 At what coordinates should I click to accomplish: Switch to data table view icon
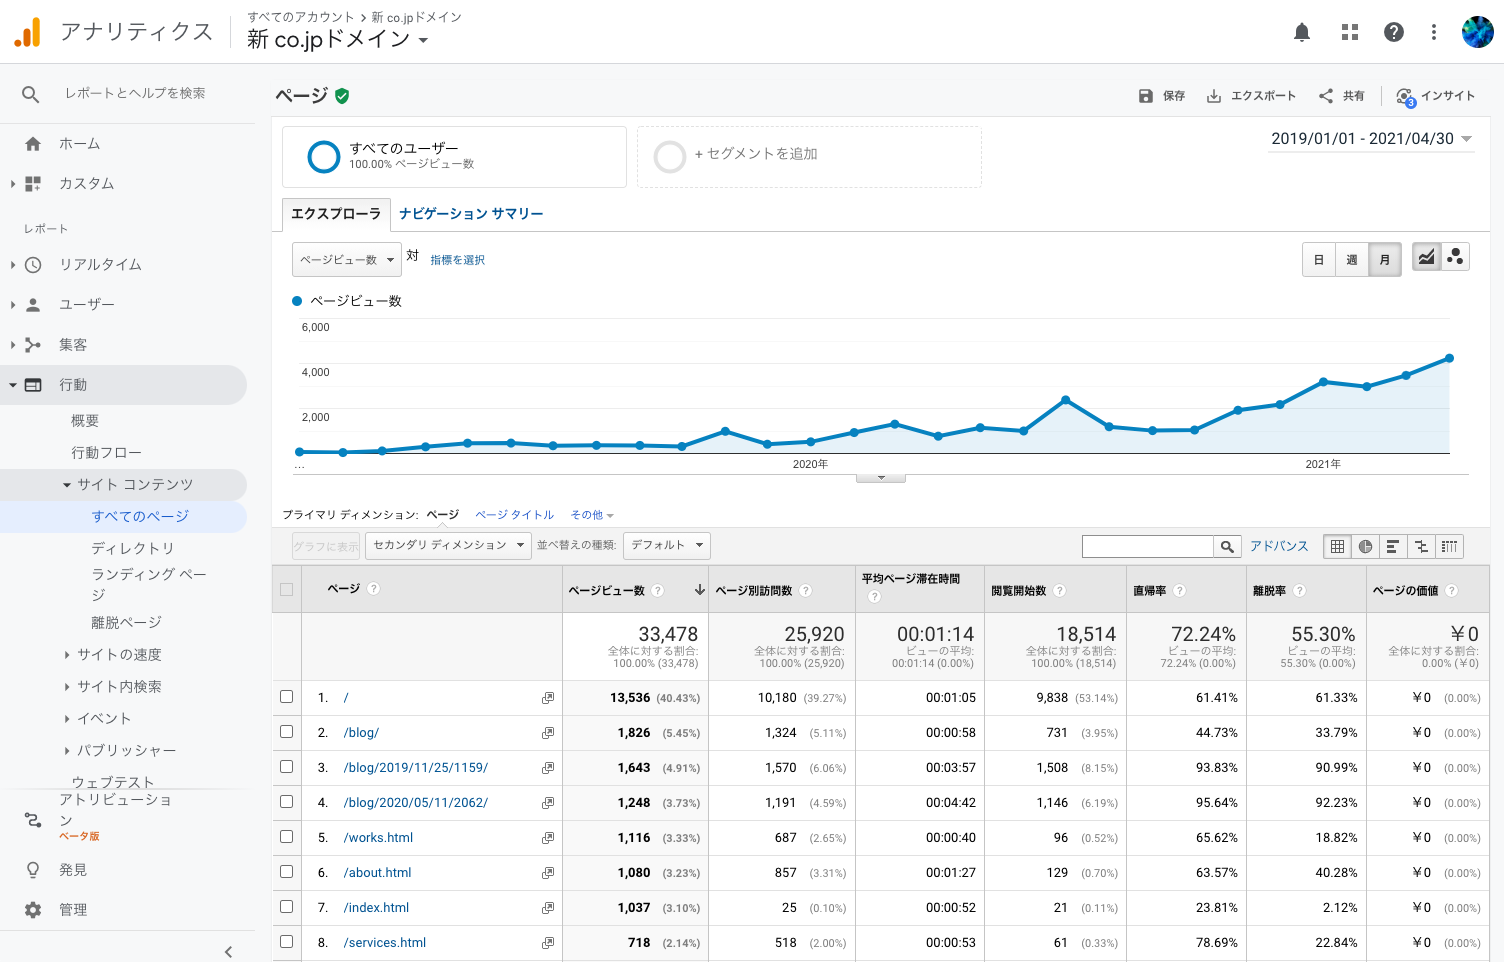tap(1337, 546)
